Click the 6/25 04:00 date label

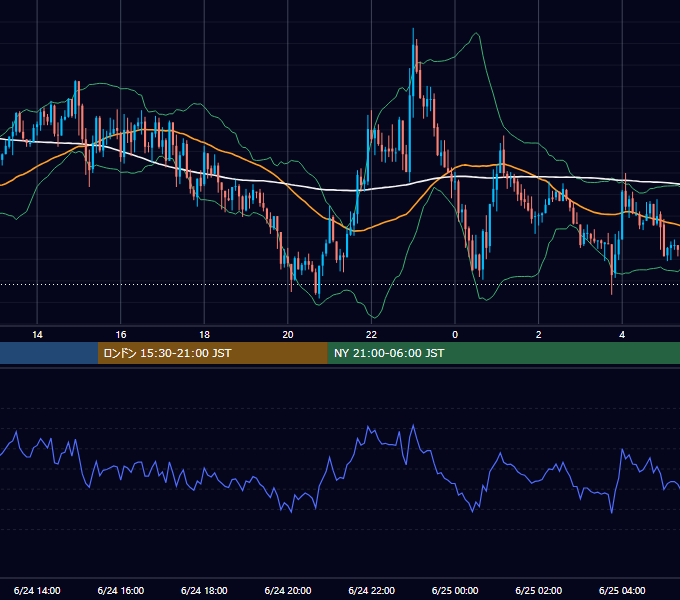tap(622, 590)
